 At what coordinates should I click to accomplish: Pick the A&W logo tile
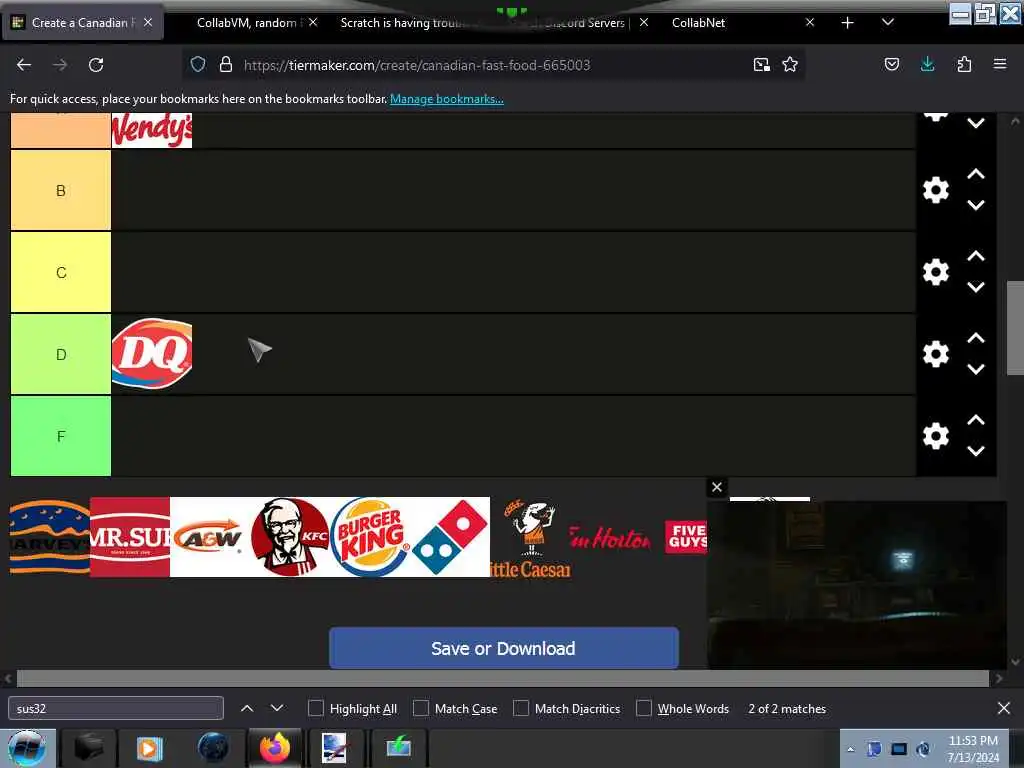210,537
